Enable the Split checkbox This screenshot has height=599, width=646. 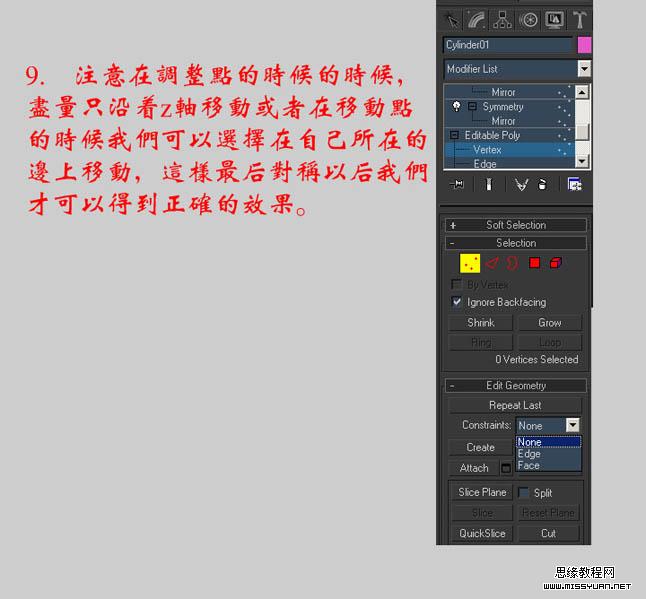(523, 493)
